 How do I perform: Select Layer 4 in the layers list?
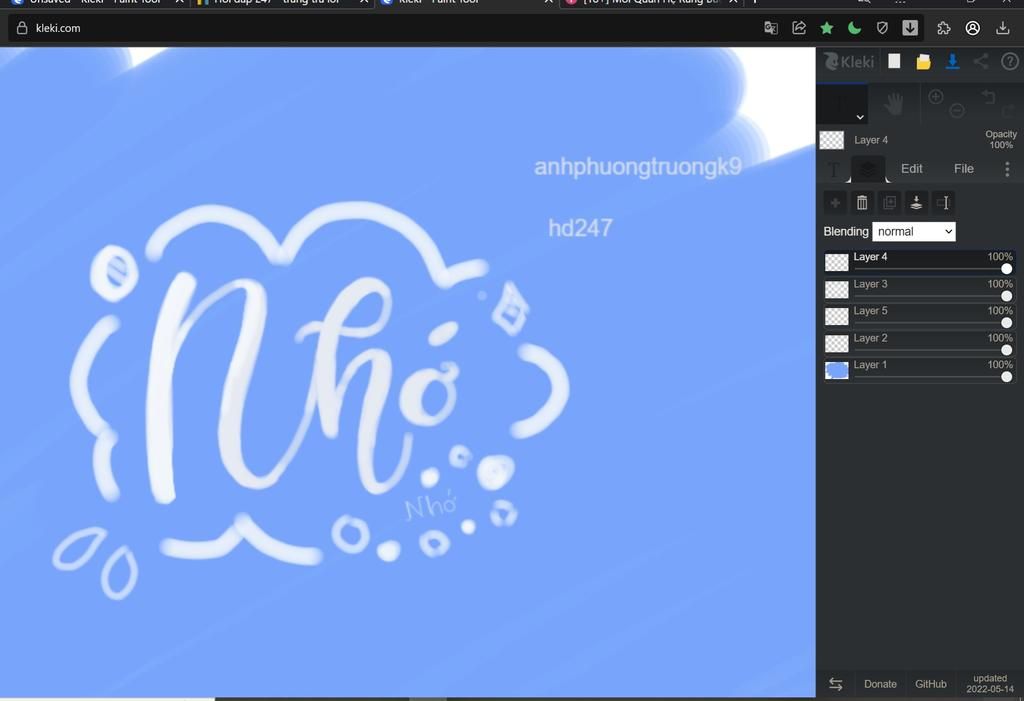(x=919, y=262)
